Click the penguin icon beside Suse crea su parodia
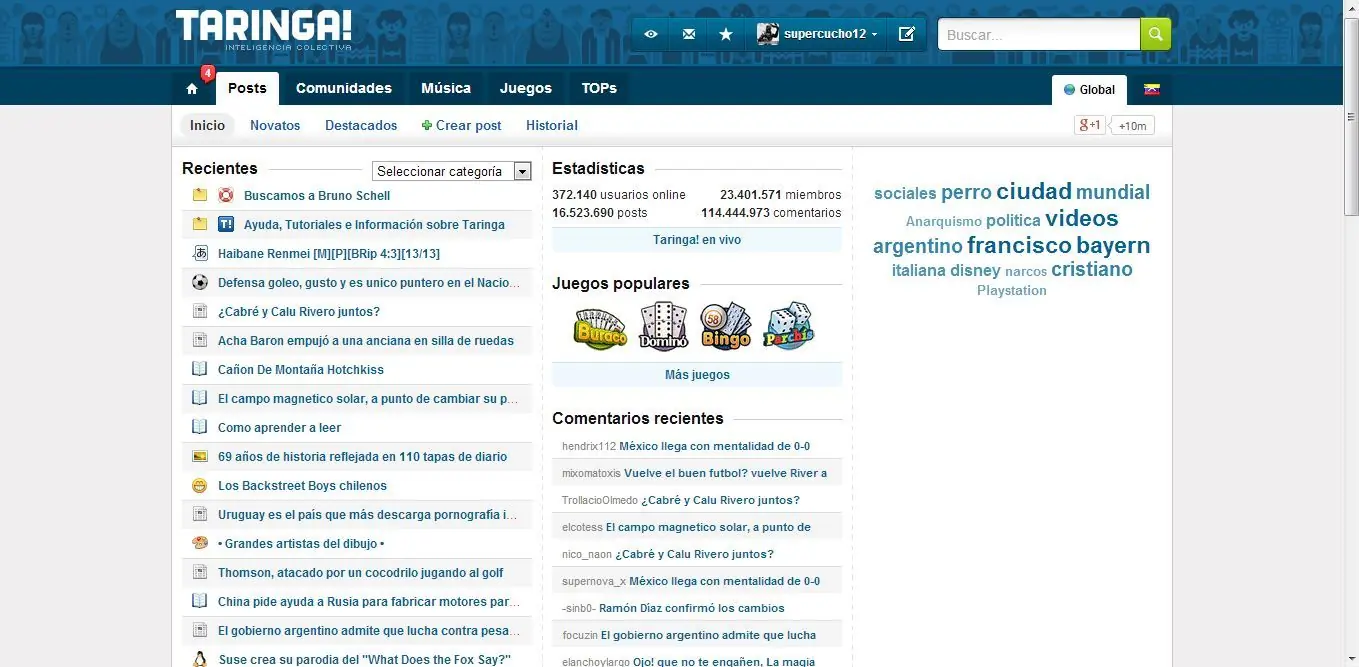This screenshot has width=1359, height=667. (x=200, y=659)
